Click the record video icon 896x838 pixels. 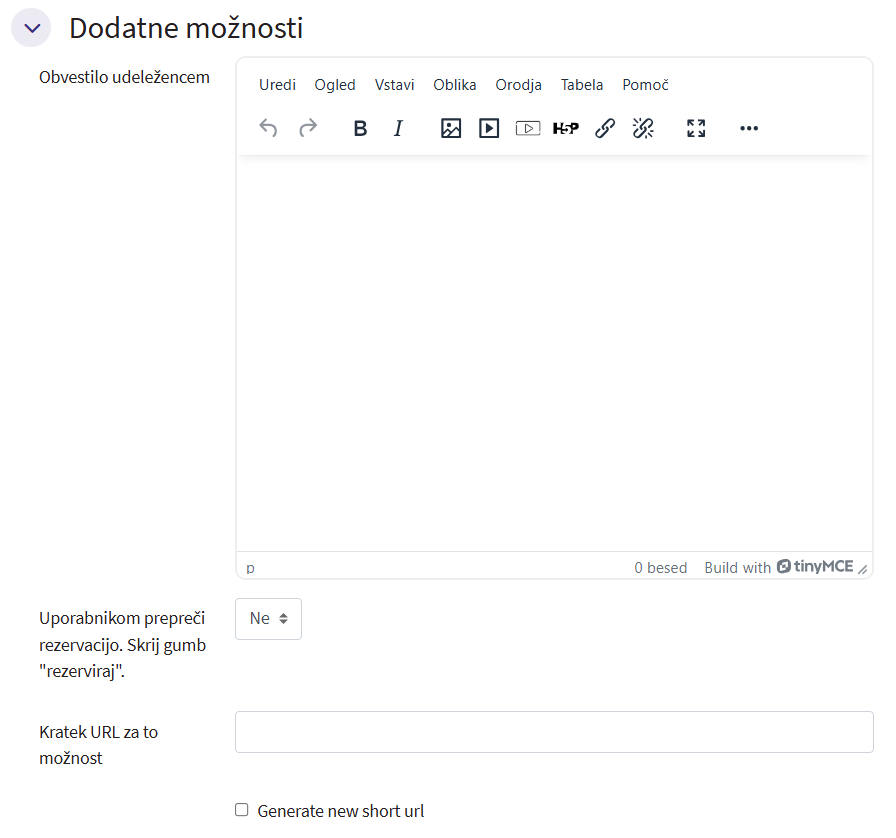pos(528,128)
